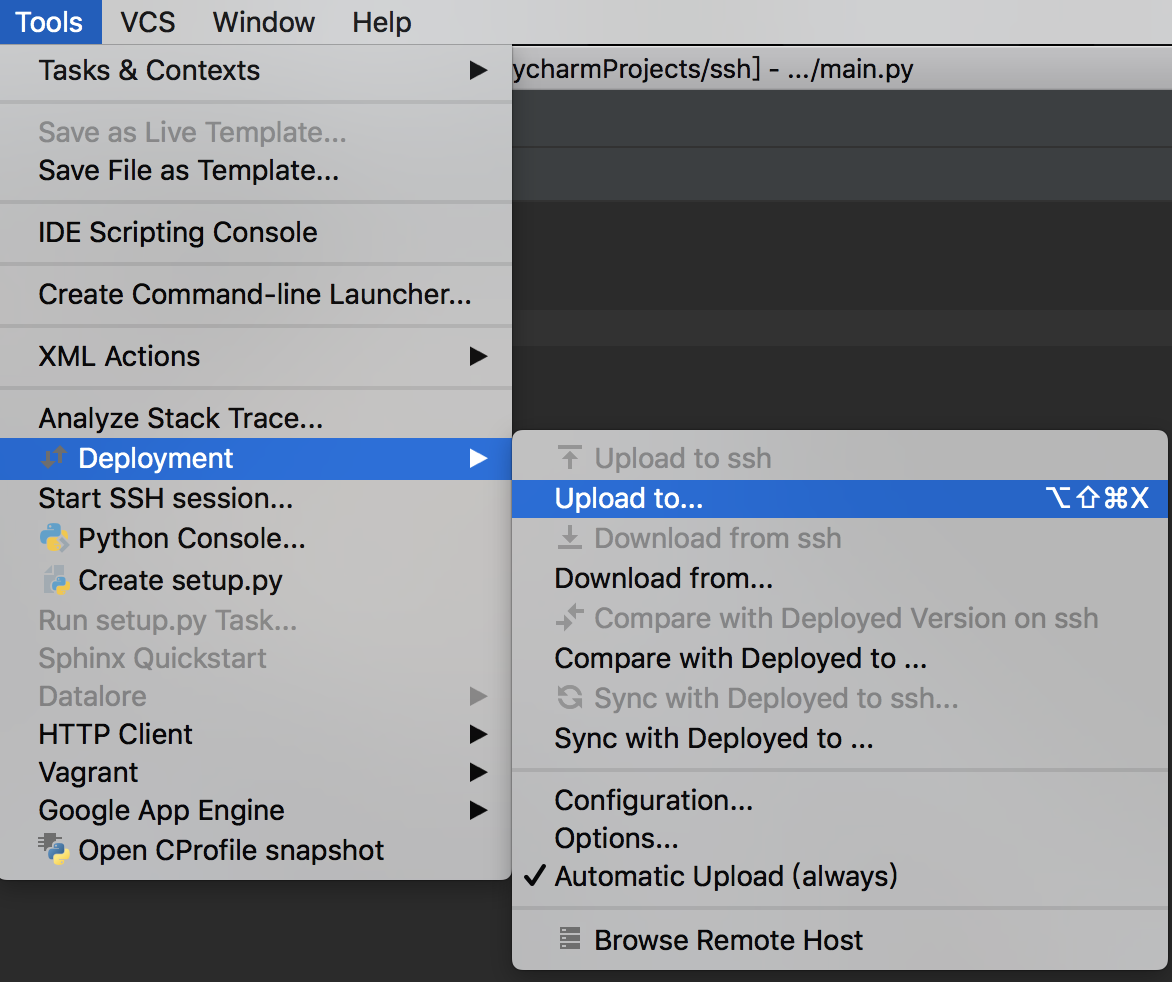Click the Python Console snake icon
This screenshot has width=1172, height=982.
(x=54, y=538)
